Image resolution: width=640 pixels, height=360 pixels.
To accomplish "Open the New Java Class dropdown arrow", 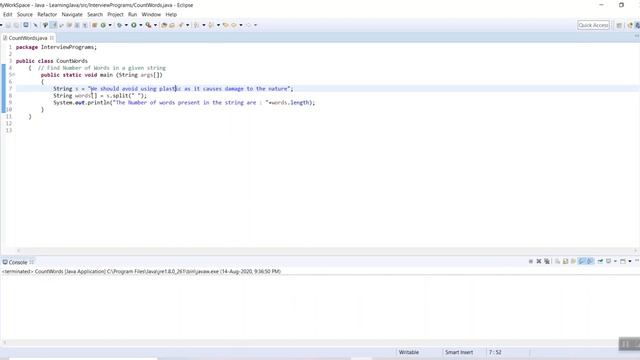I will [x=110, y=25].
